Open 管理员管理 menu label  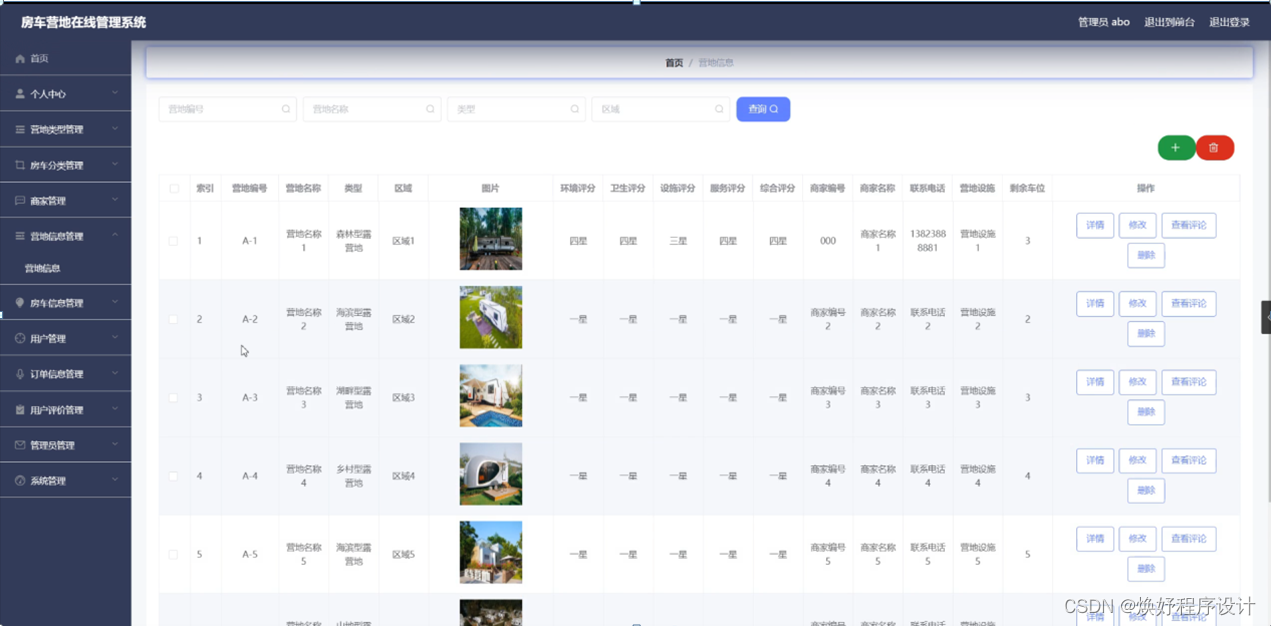pos(53,445)
